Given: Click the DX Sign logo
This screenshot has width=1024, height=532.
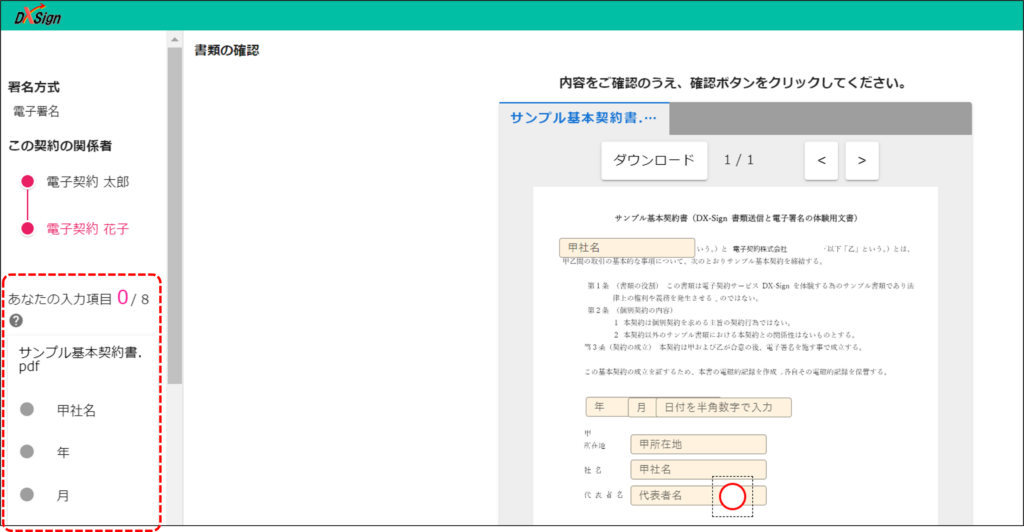Looking at the screenshot, I should tap(38, 15).
